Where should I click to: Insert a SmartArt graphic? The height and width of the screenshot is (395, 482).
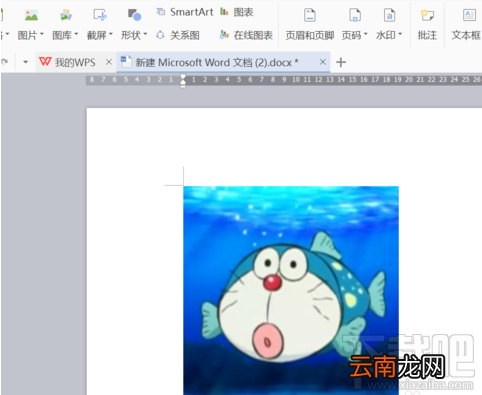click(x=185, y=12)
